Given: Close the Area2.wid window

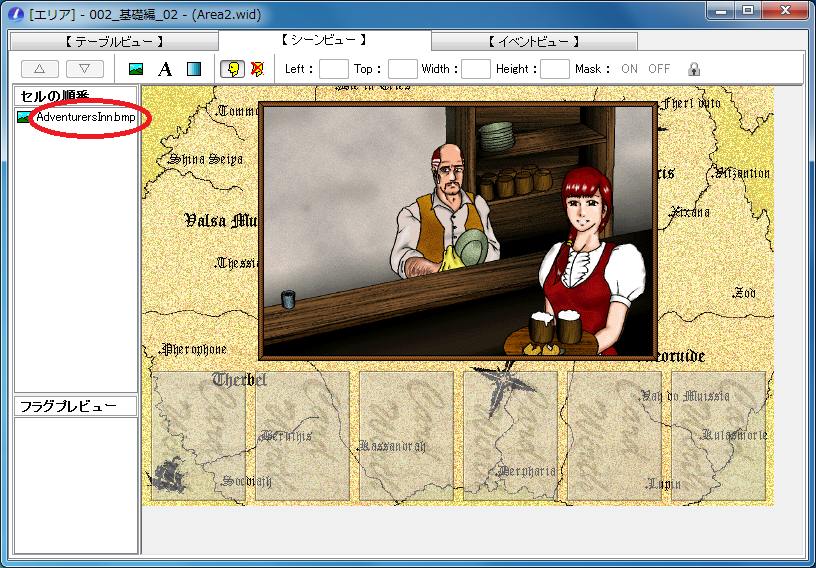Looking at the screenshot, I should (x=786, y=10).
